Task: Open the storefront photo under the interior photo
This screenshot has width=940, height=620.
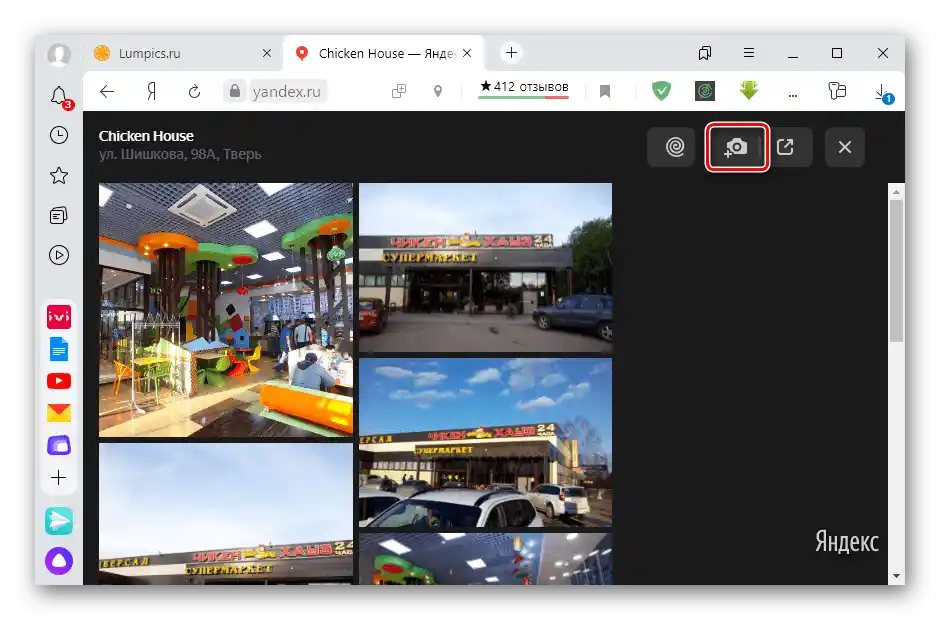Action: pos(226,514)
